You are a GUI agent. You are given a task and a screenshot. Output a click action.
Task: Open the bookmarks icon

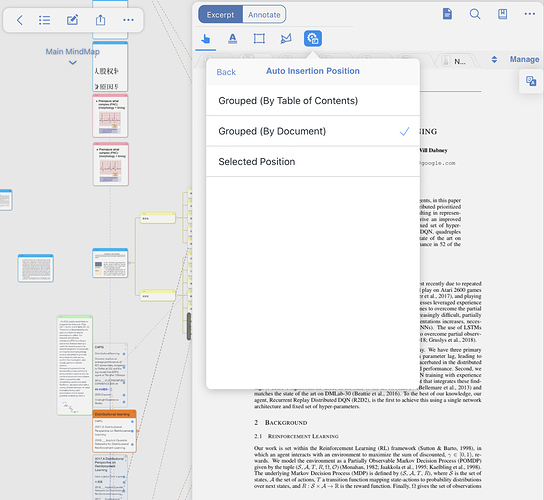pos(502,14)
